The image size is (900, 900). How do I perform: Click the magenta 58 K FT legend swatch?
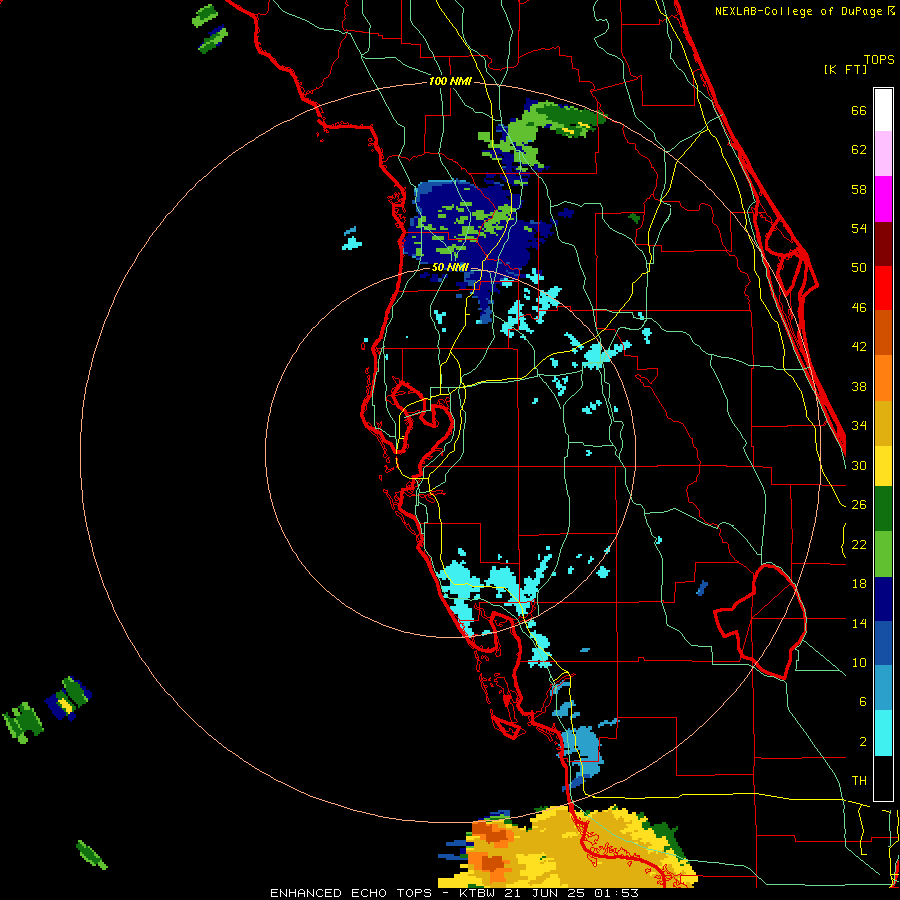pyautogui.click(x=883, y=199)
